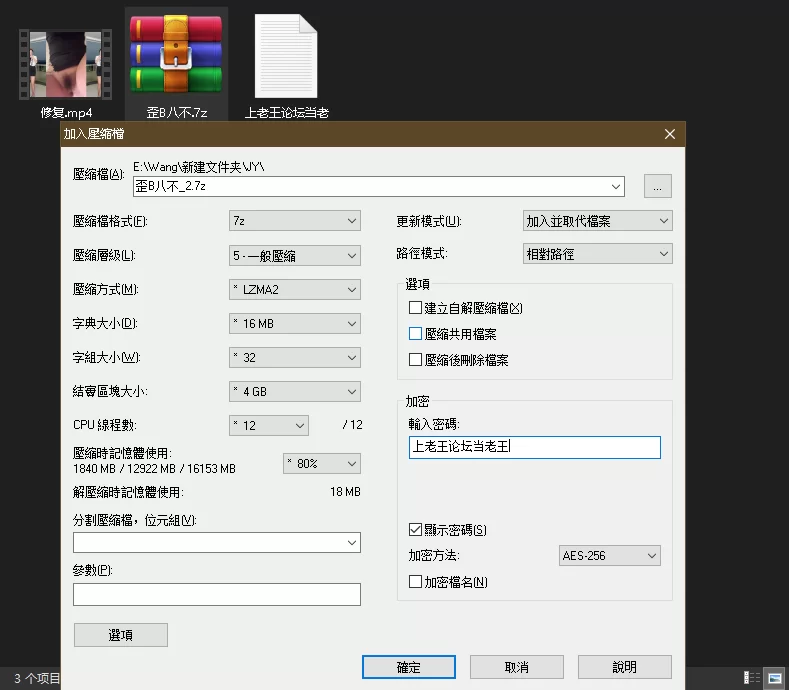Click the 確定 button
The height and width of the screenshot is (690, 789).
click(409, 667)
